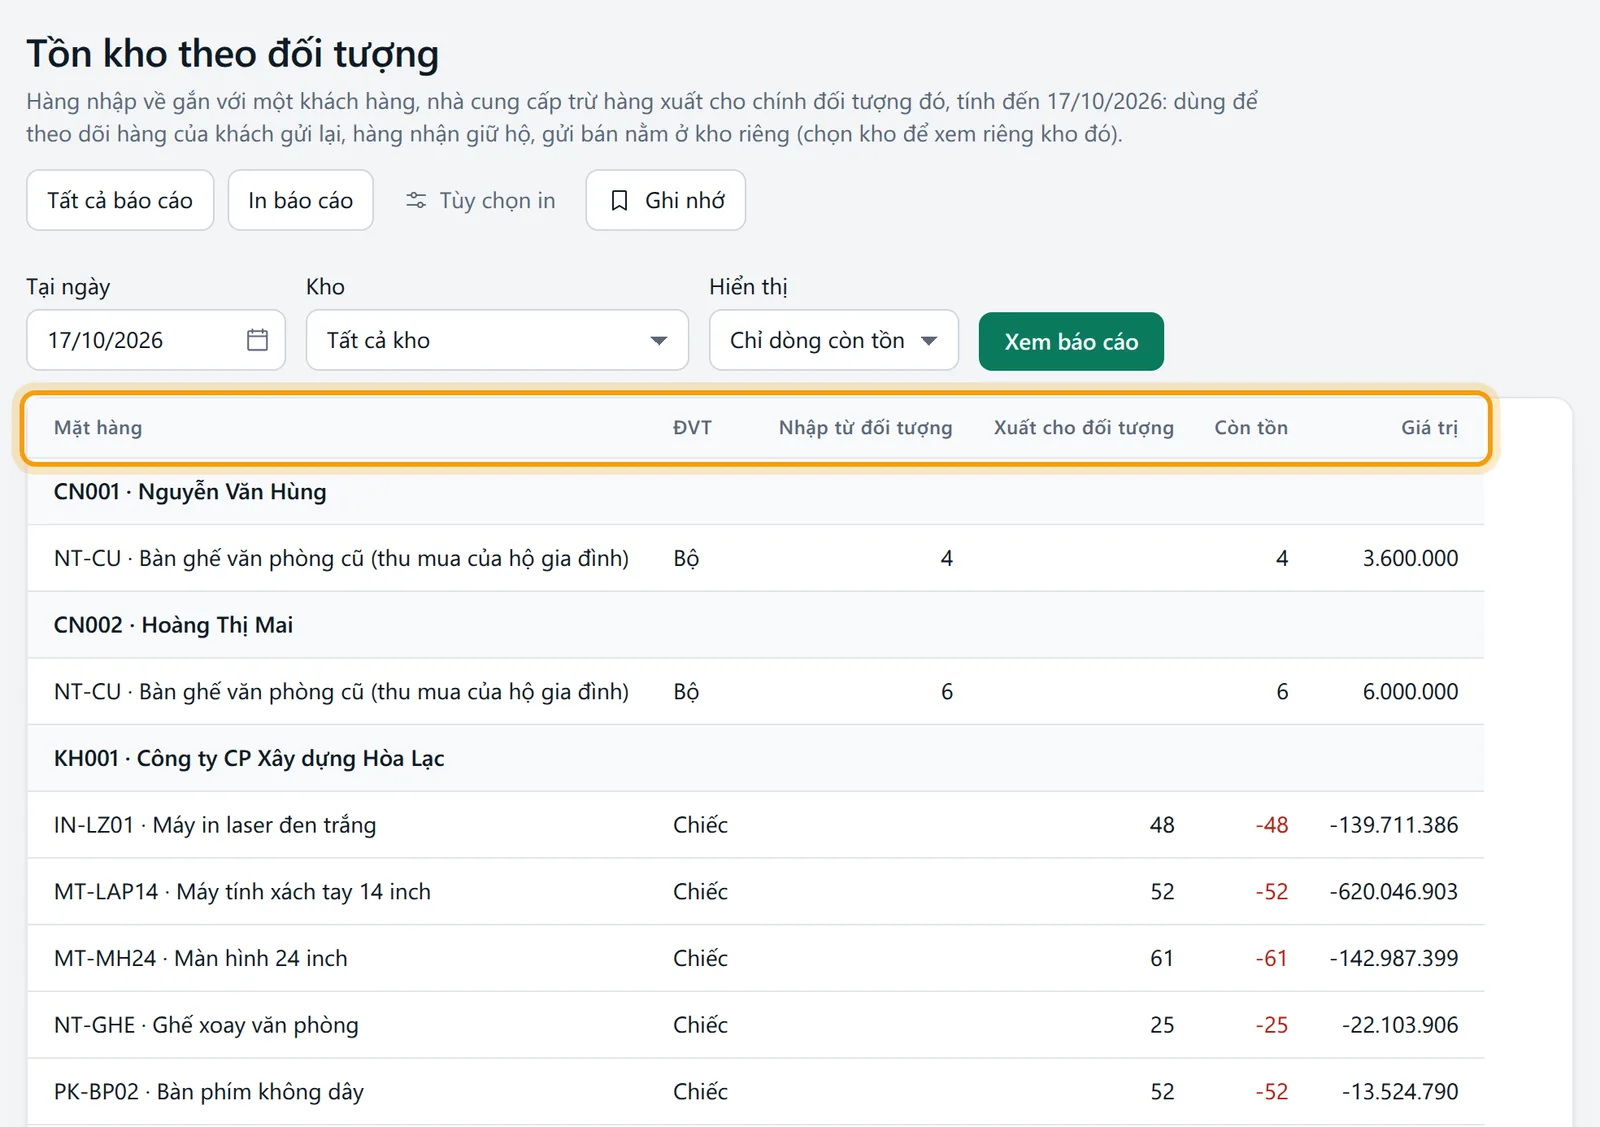Click the value -142.987.399
This screenshot has height=1127, width=1600.
coord(1394,958)
